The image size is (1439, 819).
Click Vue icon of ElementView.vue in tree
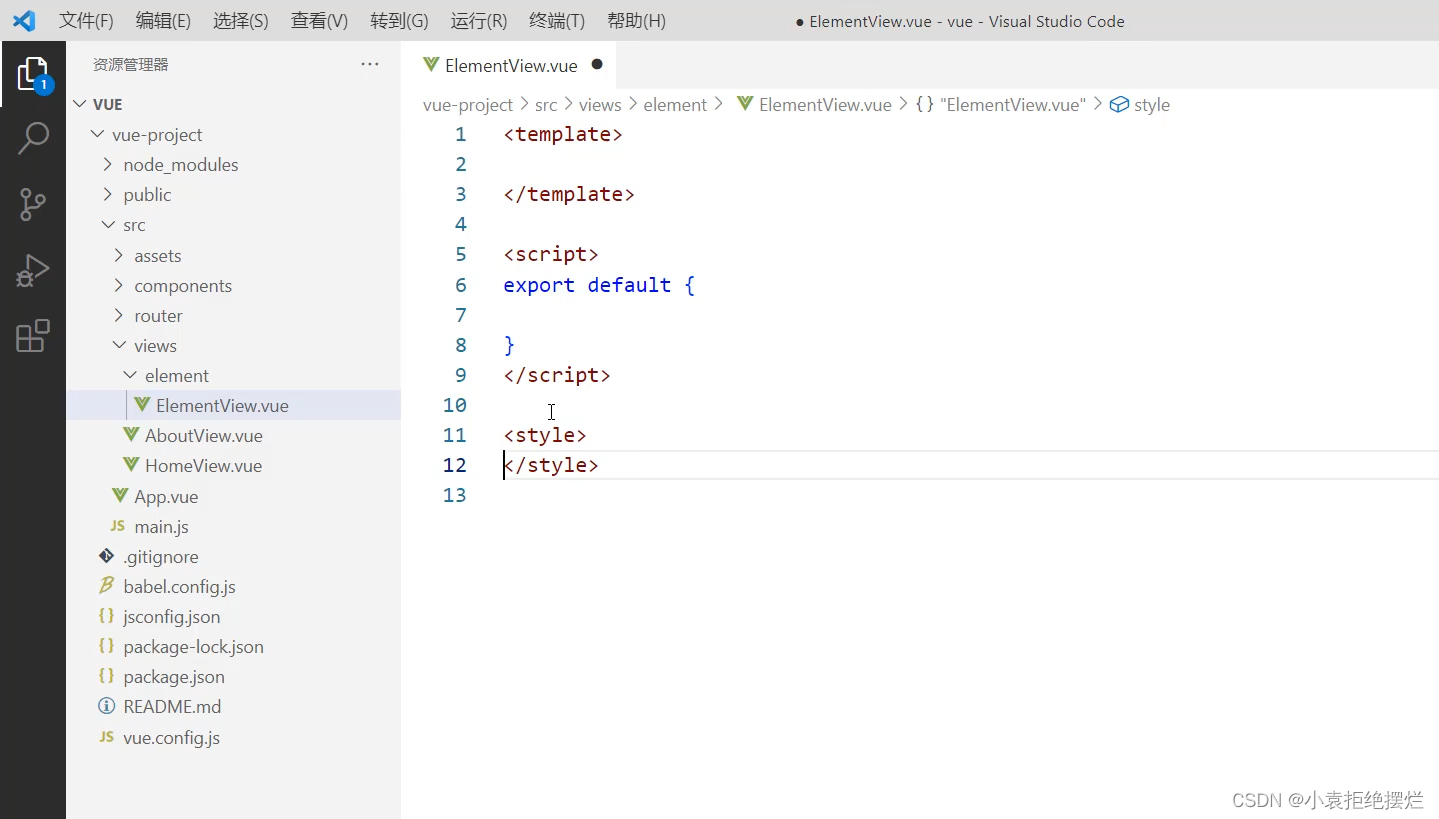point(142,405)
